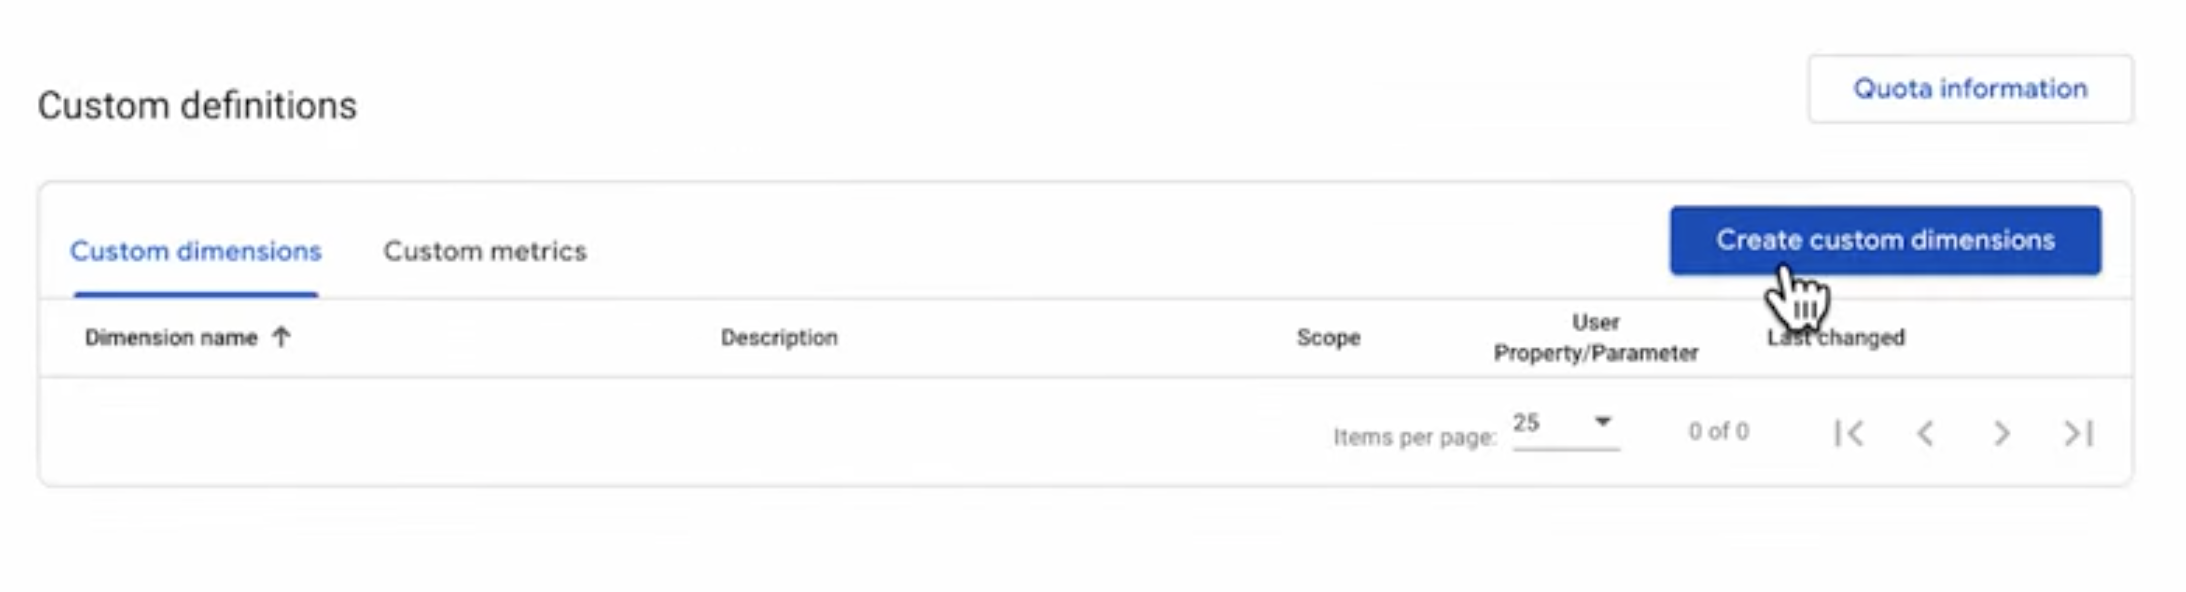Go to the first page of results
2186x592 pixels.
pyautogui.click(x=1848, y=433)
